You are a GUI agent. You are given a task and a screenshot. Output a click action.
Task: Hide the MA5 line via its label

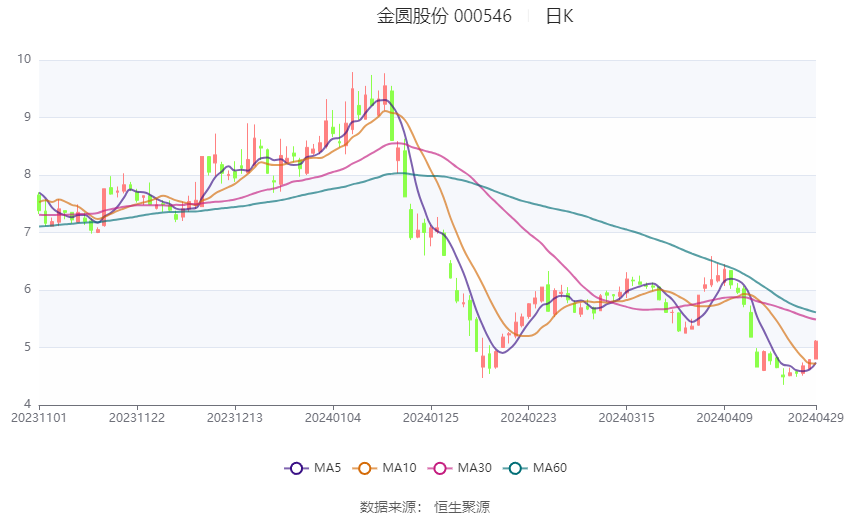[x=327, y=468]
